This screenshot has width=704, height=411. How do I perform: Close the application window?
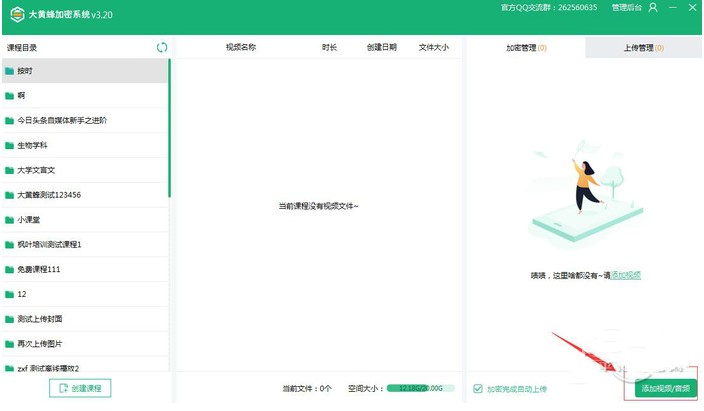tap(692, 7)
